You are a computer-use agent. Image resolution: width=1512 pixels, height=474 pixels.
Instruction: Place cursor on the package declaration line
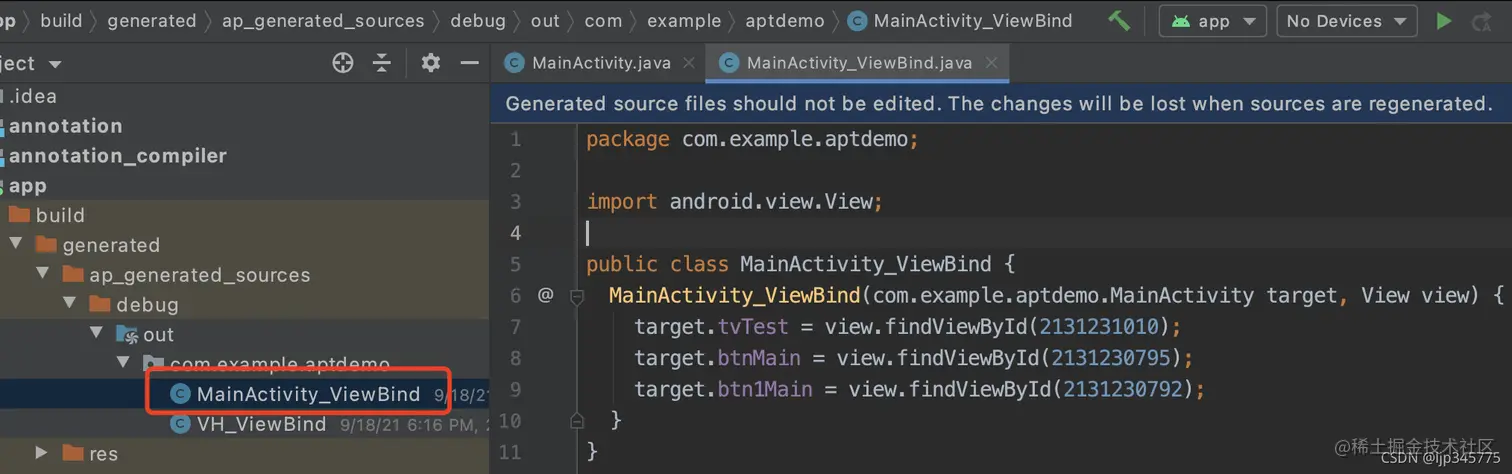pos(752,139)
